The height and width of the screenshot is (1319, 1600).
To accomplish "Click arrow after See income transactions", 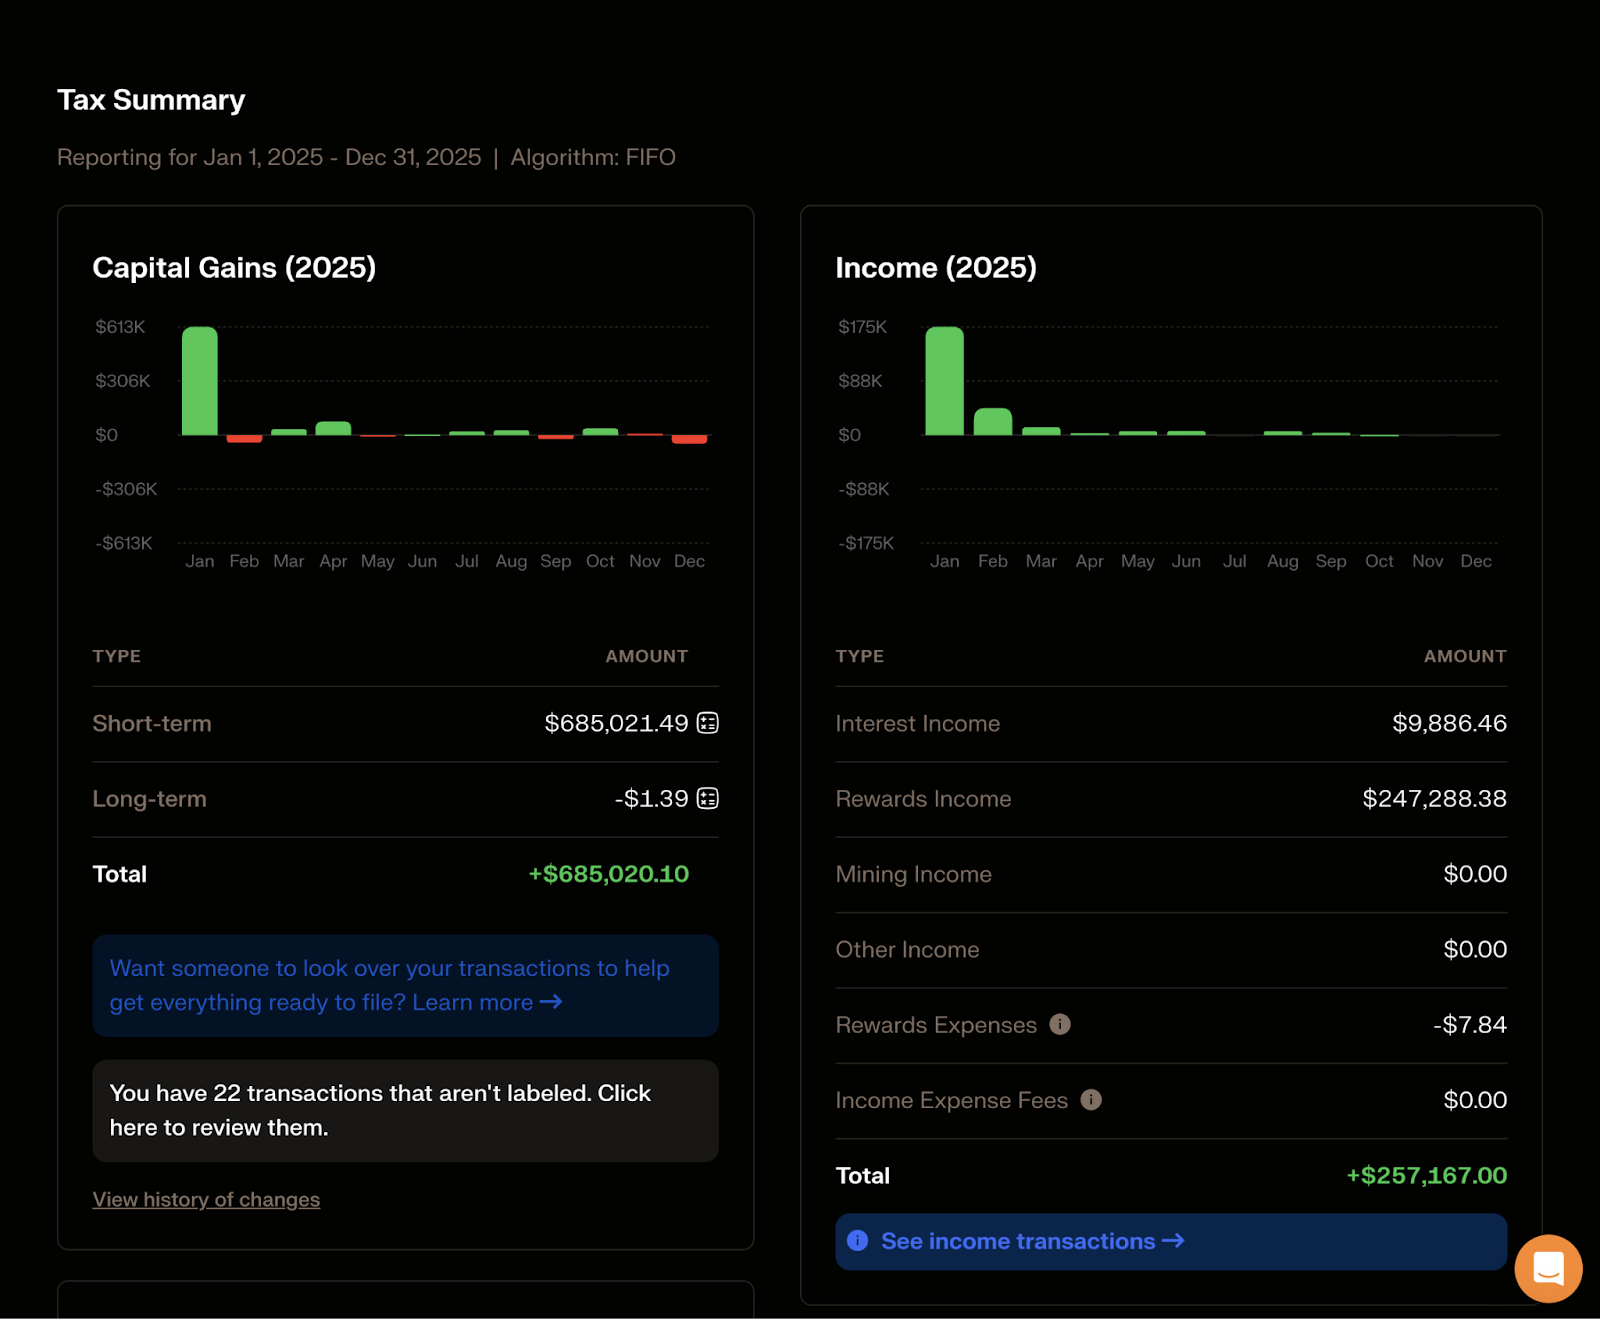I will [1173, 1241].
